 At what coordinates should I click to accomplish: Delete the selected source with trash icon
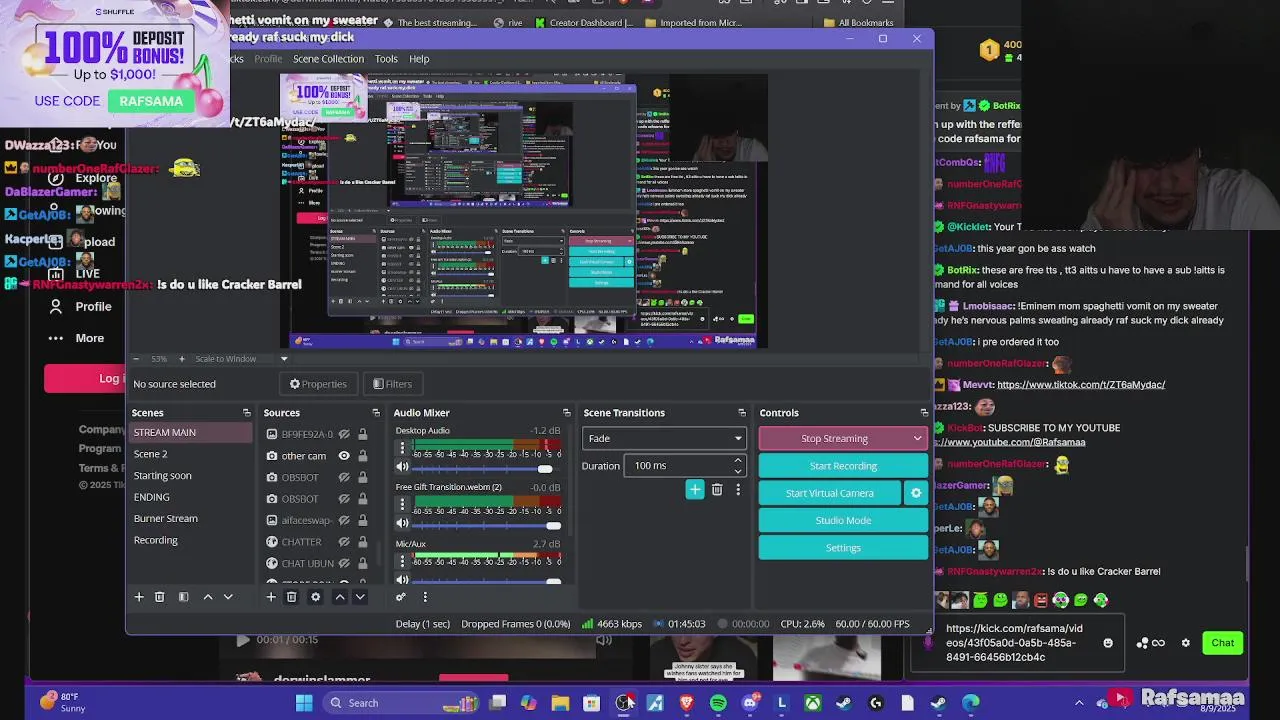[x=291, y=597]
